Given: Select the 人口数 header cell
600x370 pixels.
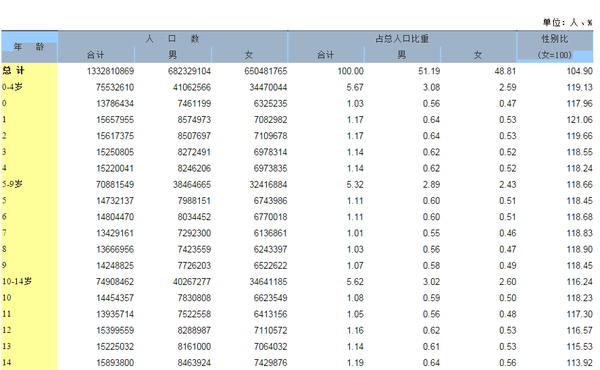Looking at the screenshot, I should (173, 39).
